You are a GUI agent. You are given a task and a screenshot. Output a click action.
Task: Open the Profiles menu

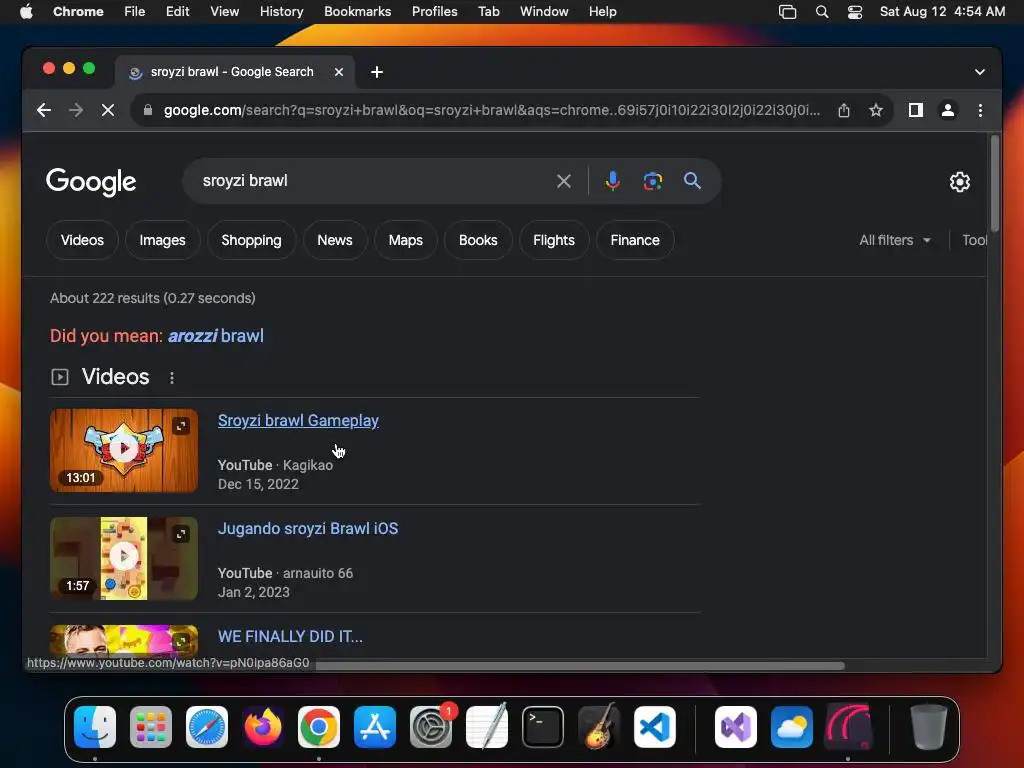click(x=434, y=12)
